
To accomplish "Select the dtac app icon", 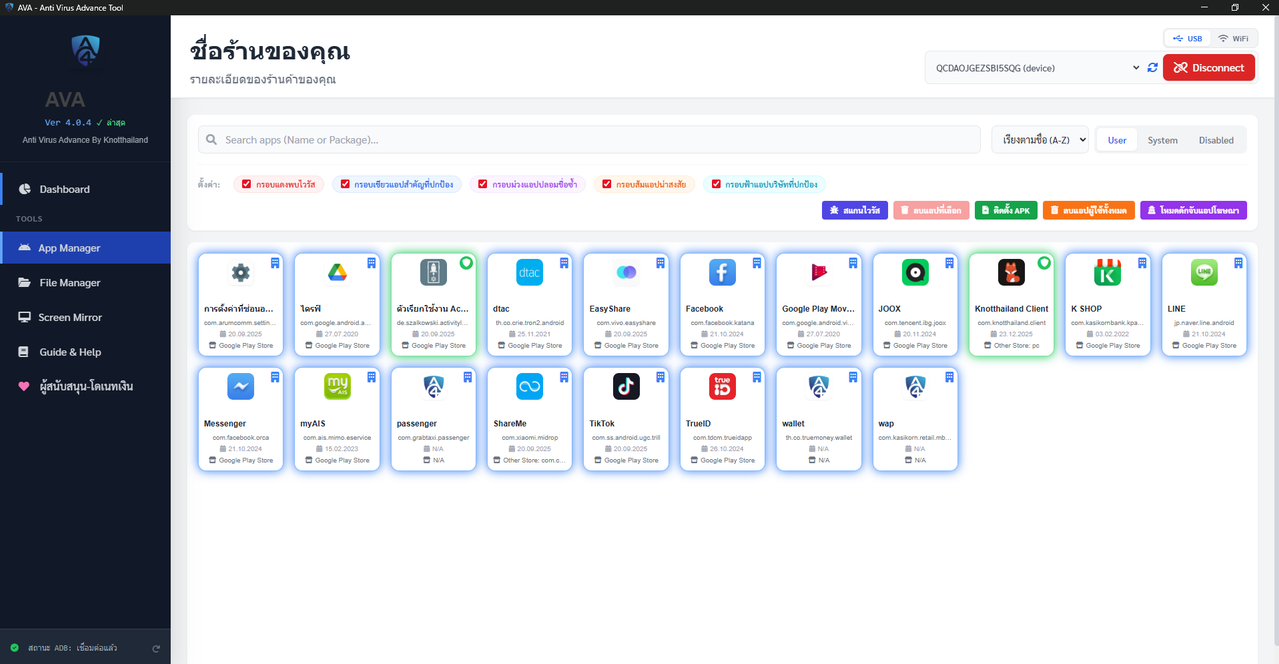I will (529, 272).
